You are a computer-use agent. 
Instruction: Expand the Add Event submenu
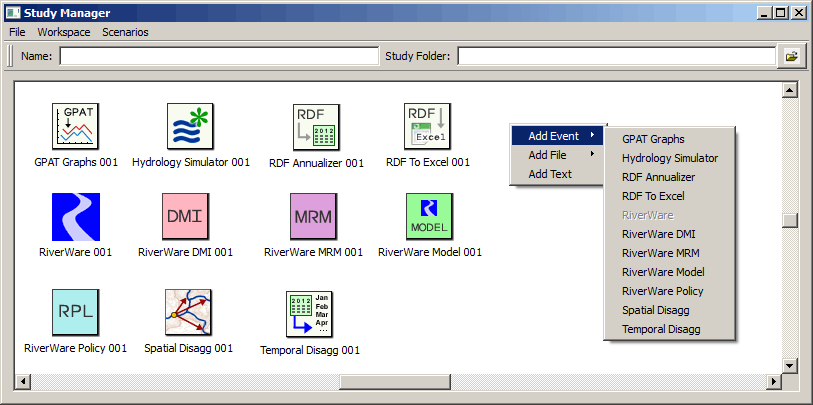(557, 136)
